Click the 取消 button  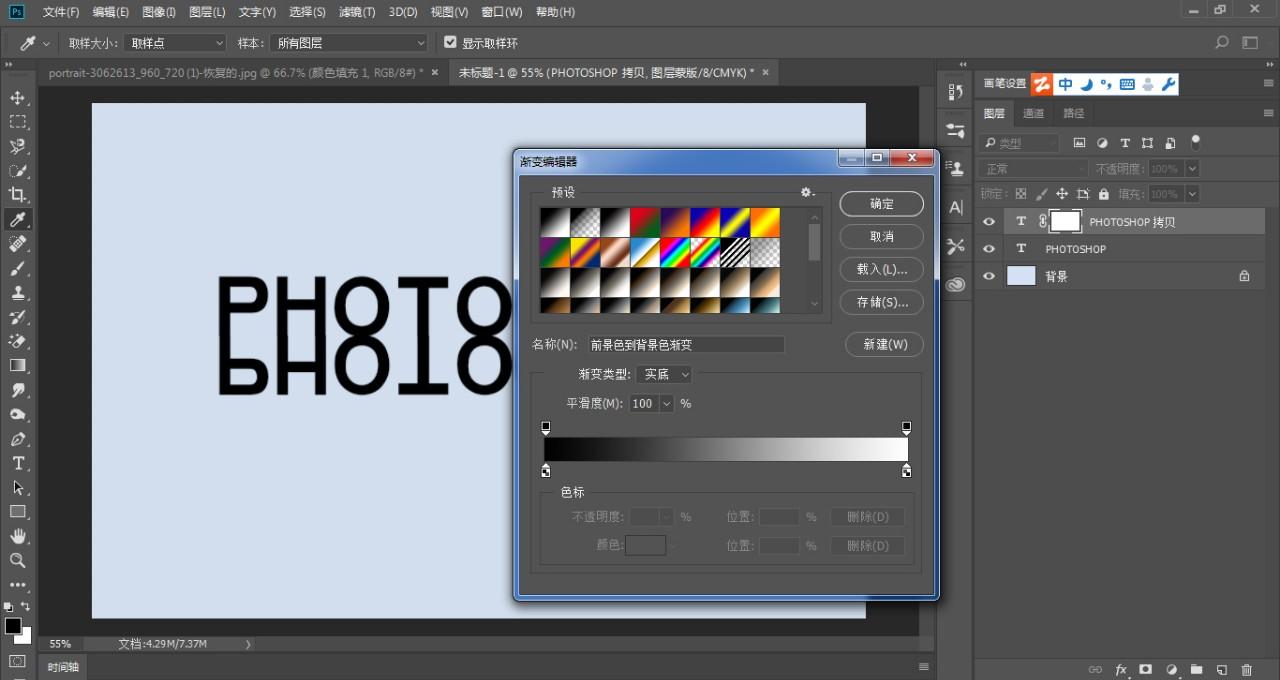coord(882,236)
